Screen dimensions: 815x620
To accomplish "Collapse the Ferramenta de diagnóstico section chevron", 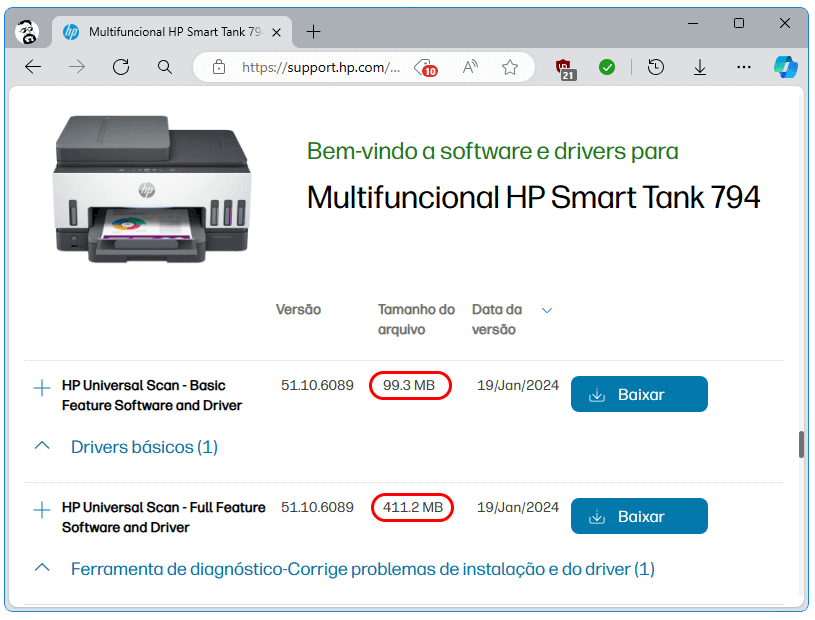I will tap(42, 568).
